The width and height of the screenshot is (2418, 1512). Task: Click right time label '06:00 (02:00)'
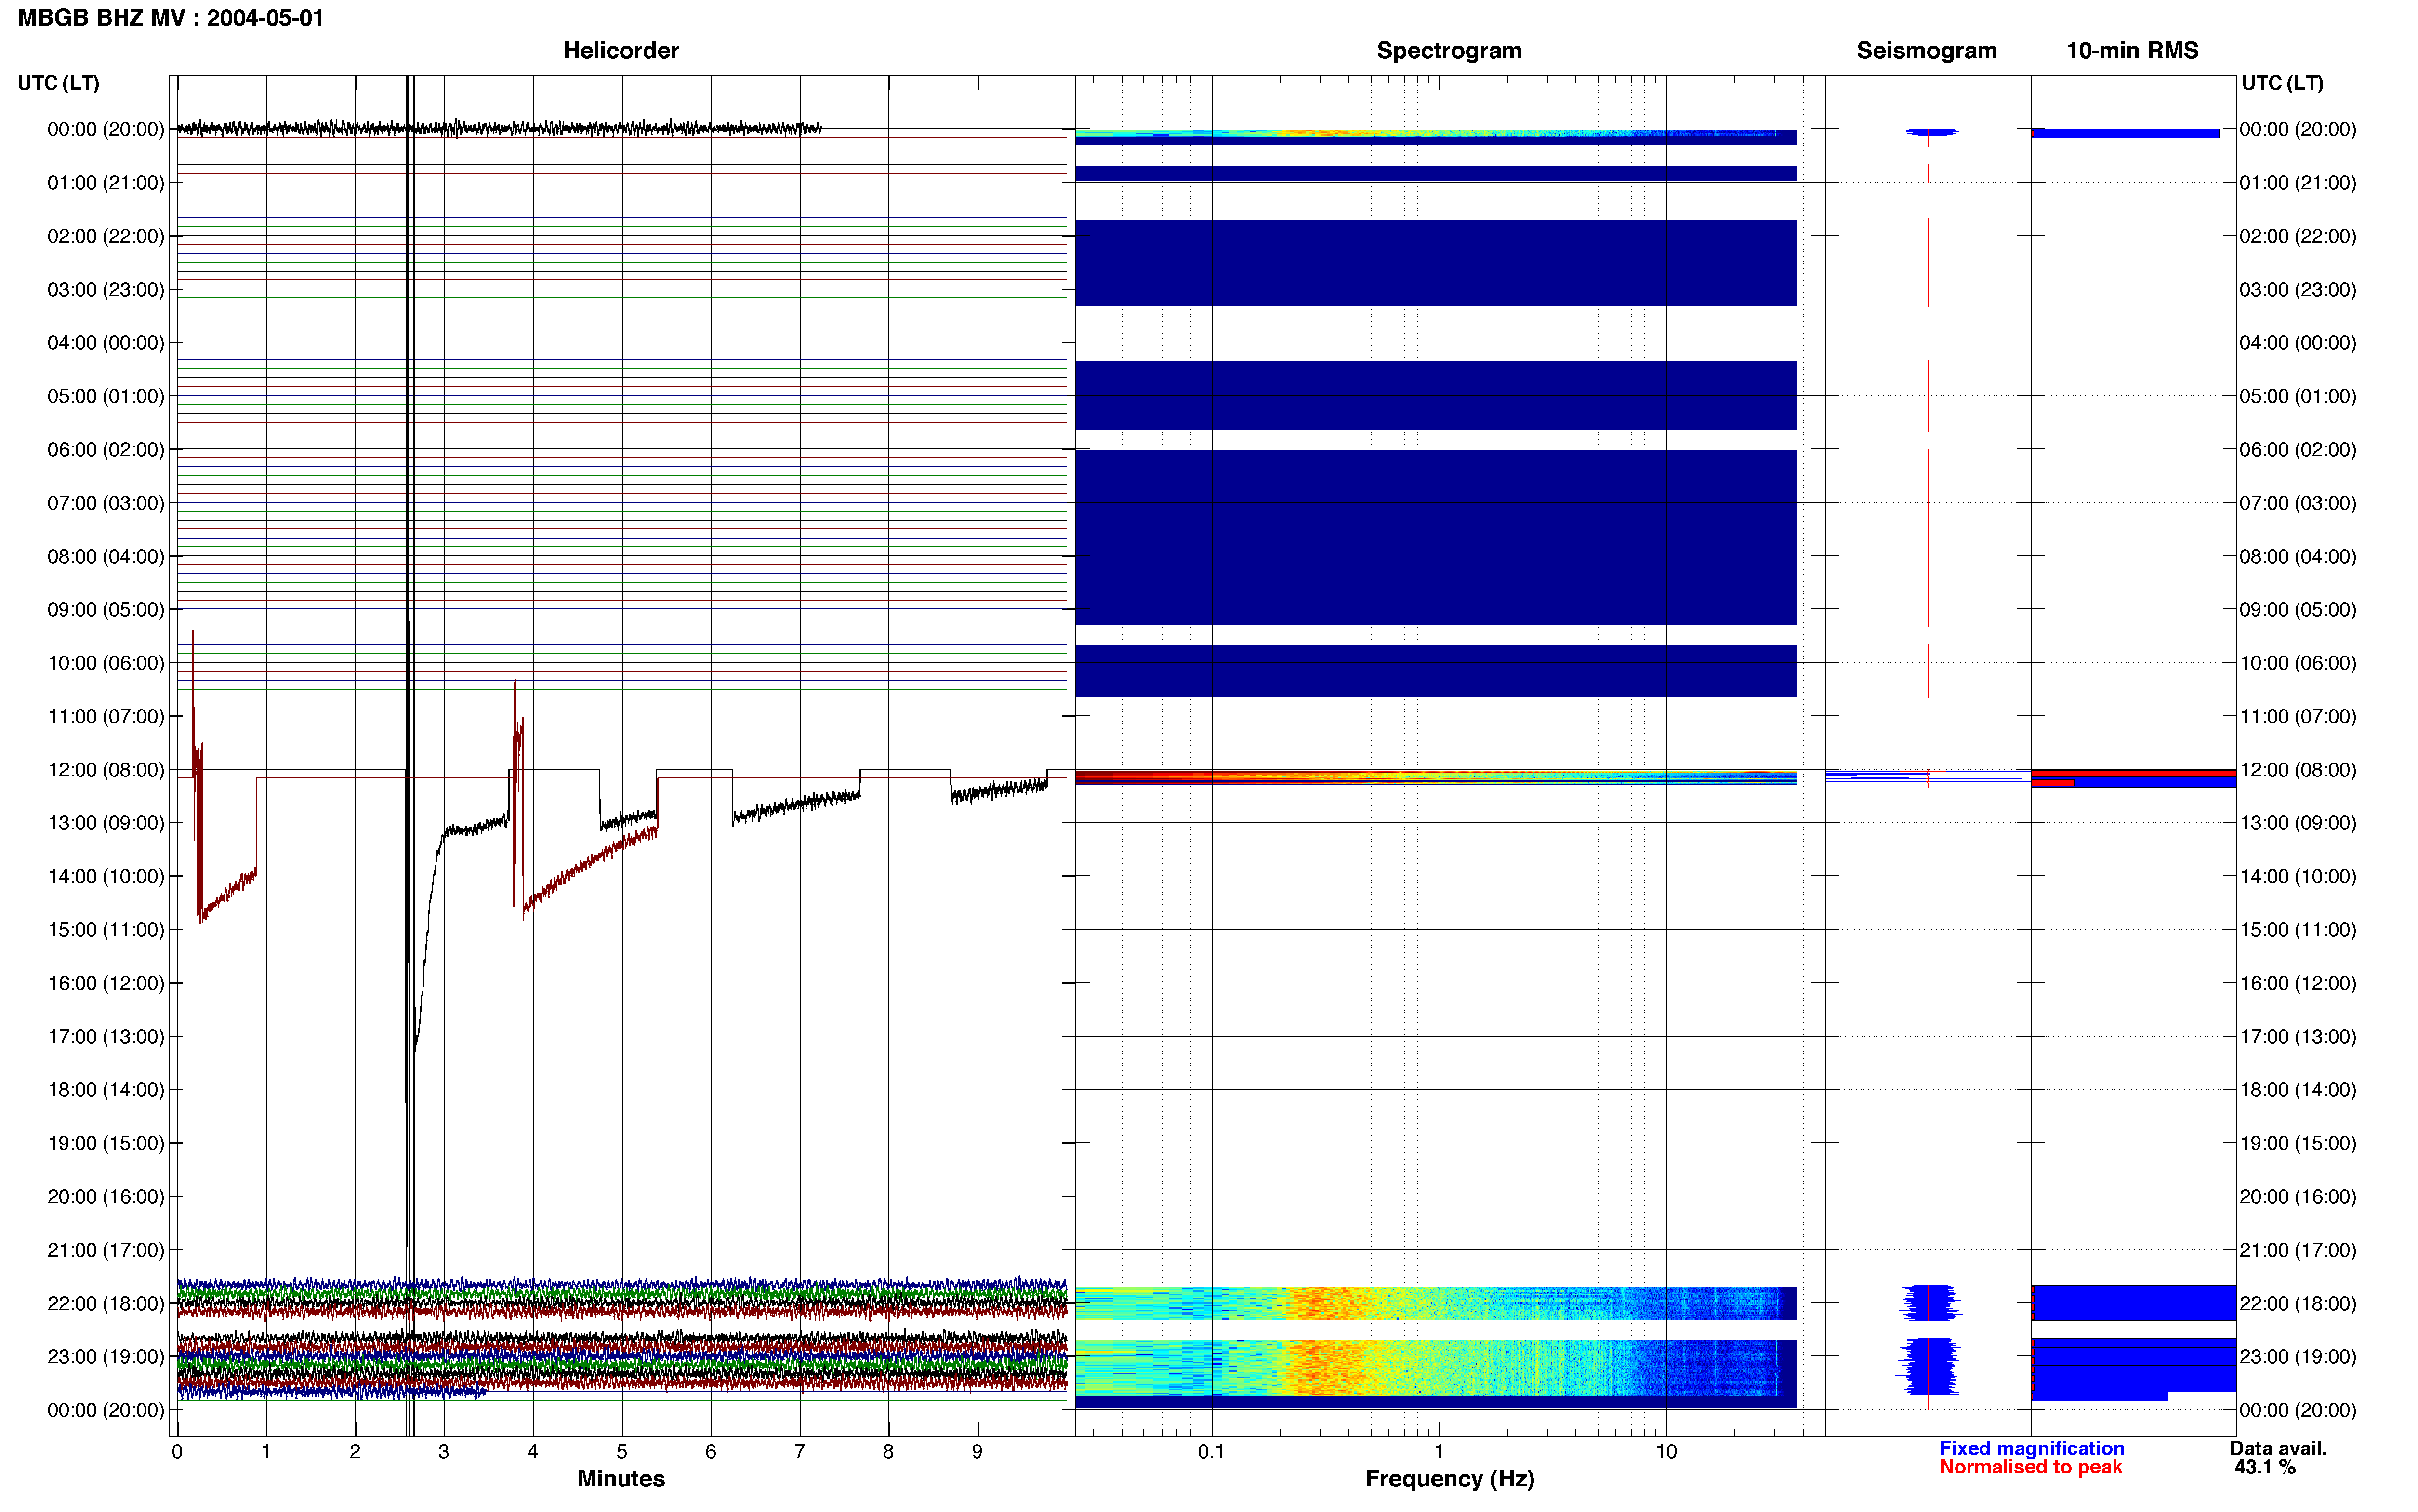[x=2297, y=450]
